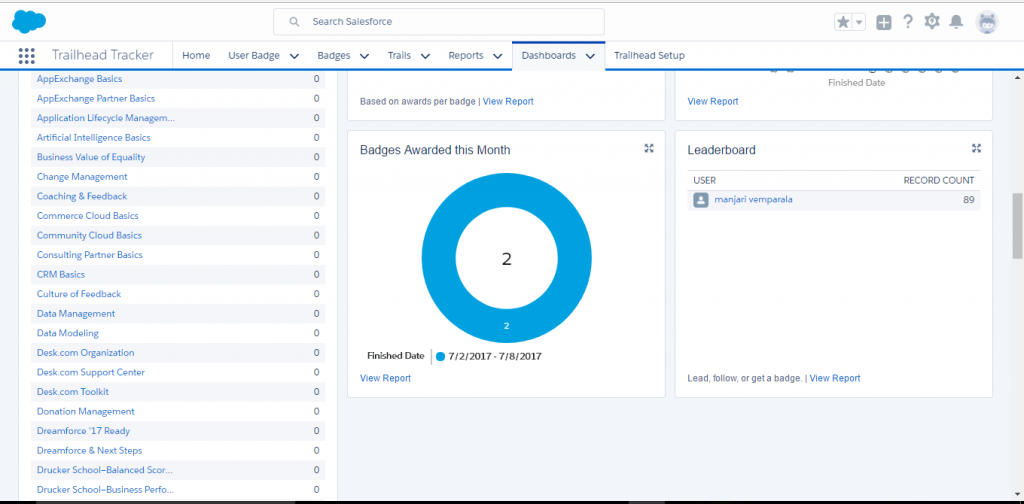The width and height of the screenshot is (1024, 504).
Task: Open Artificial Intelligence Basics link
Action: (93, 138)
